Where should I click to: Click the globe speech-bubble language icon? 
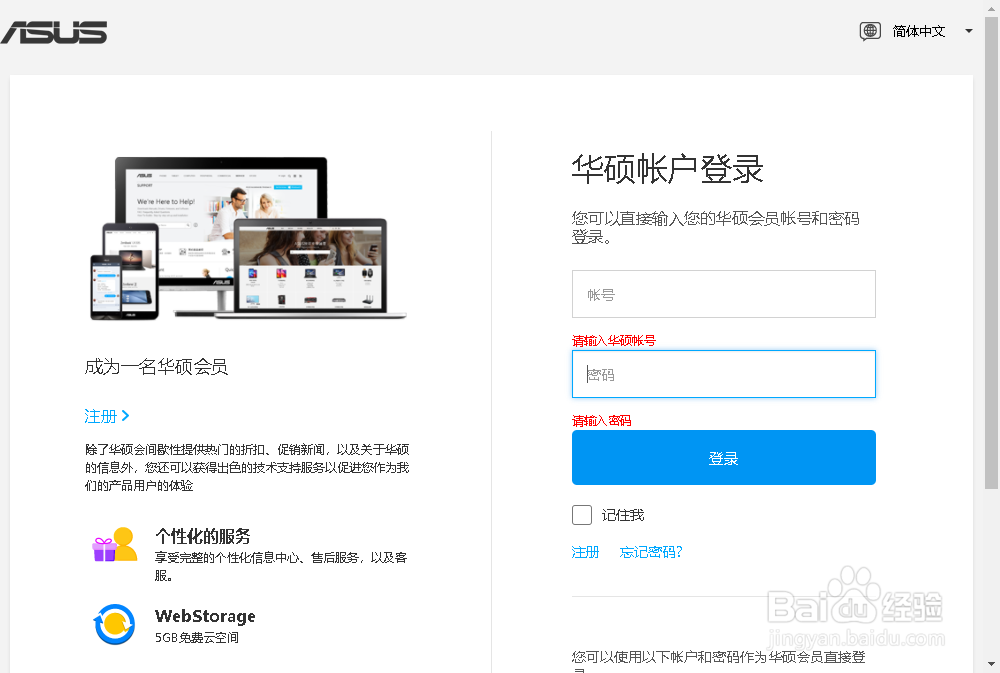869,31
